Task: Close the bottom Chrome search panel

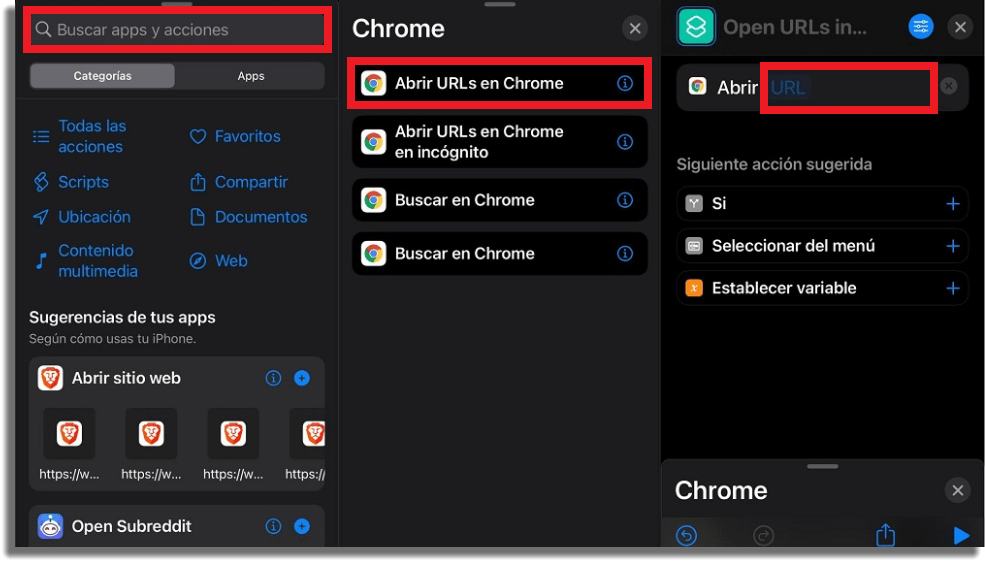Action: click(957, 490)
